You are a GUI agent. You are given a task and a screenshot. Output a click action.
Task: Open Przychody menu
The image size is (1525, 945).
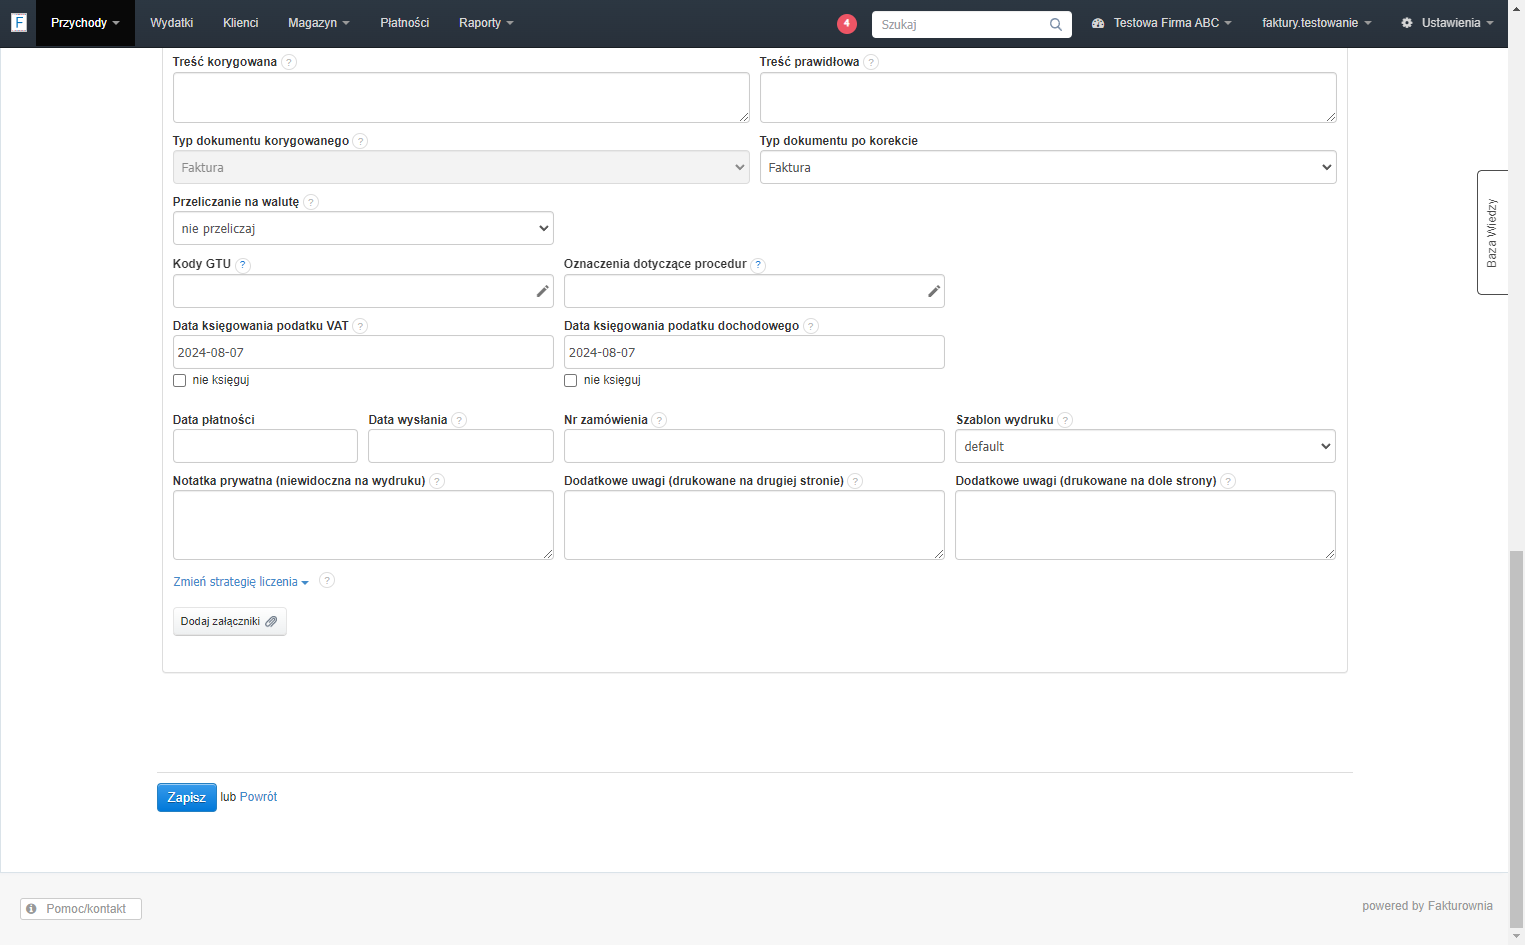click(x=85, y=23)
